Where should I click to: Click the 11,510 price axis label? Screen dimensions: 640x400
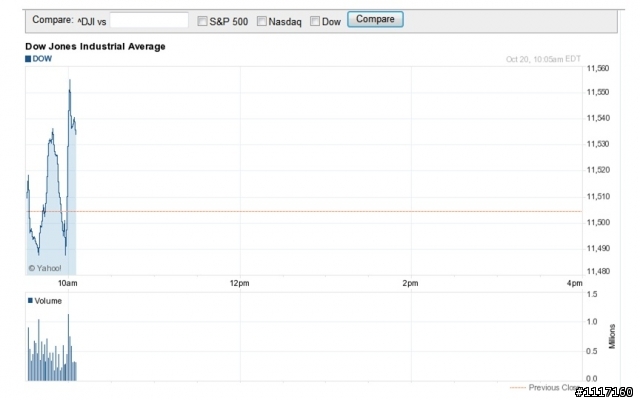tap(598, 197)
